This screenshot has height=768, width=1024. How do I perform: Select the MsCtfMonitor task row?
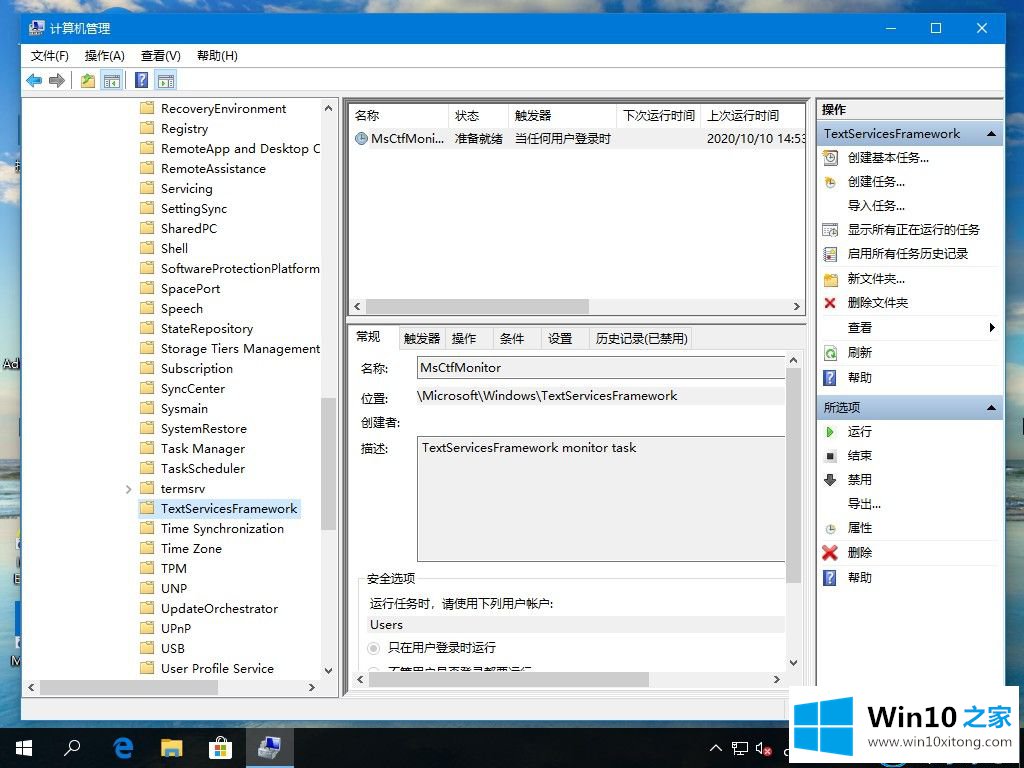click(407, 139)
